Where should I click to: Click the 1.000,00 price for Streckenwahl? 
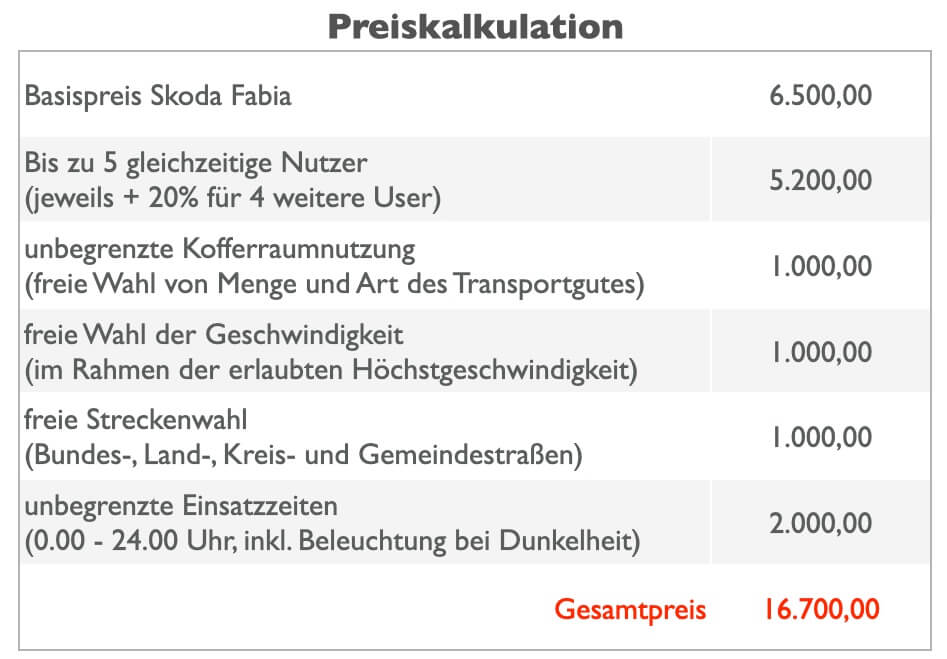point(821,438)
